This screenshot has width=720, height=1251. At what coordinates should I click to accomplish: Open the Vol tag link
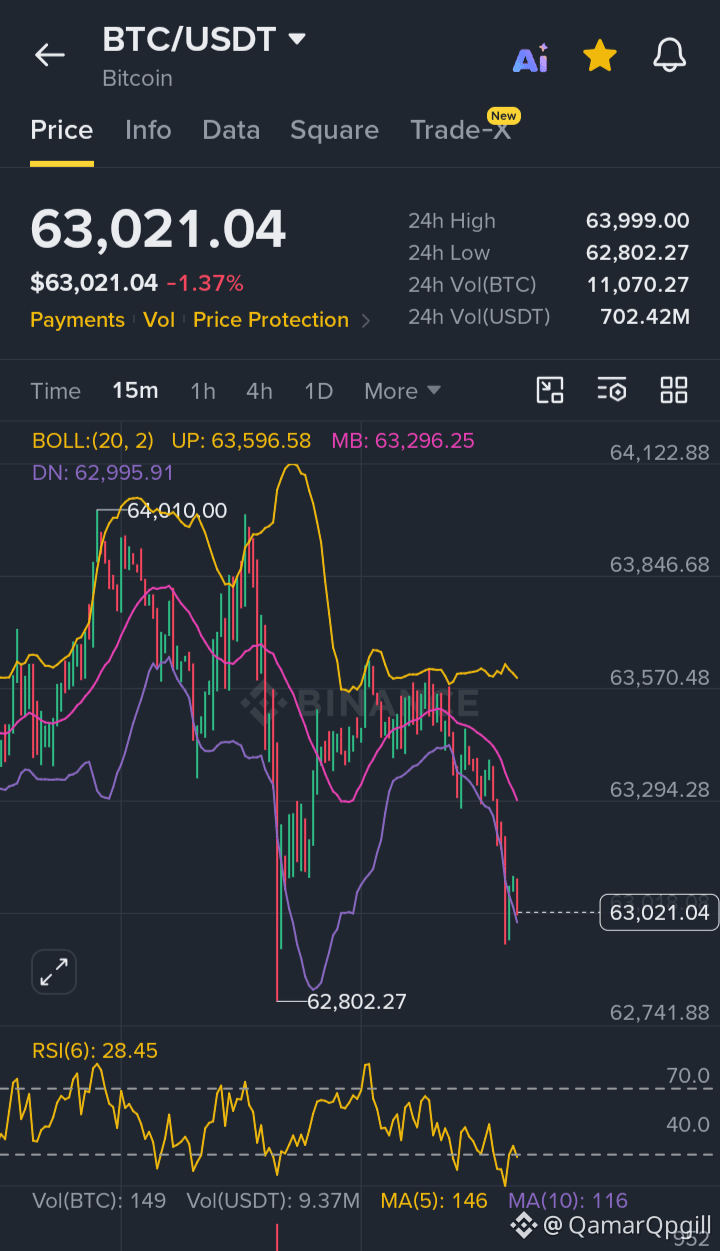coord(159,320)
